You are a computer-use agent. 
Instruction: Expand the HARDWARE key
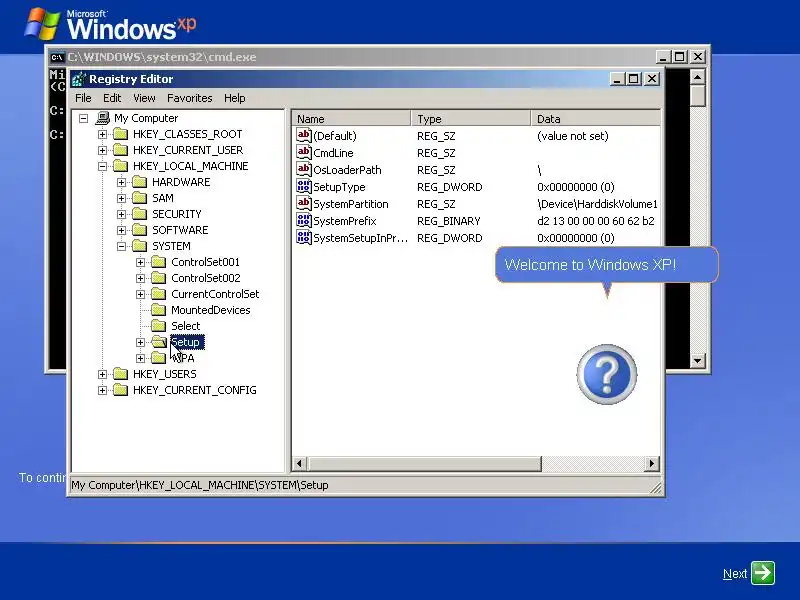(121, 182)
